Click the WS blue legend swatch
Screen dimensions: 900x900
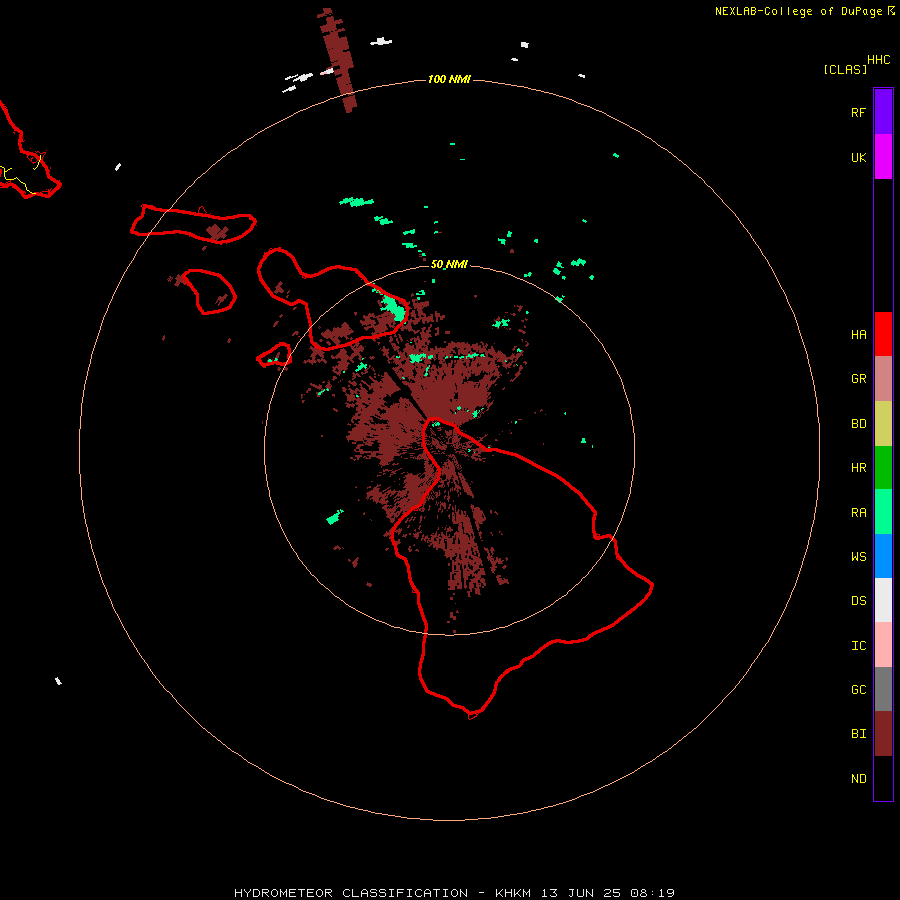click(x=883, y=556)
